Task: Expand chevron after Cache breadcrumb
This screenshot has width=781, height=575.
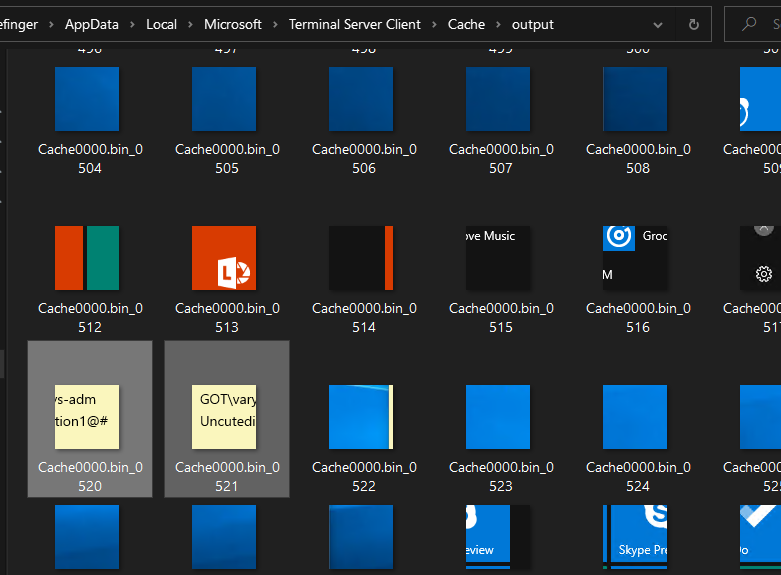Action: click(x=498, y=24)
